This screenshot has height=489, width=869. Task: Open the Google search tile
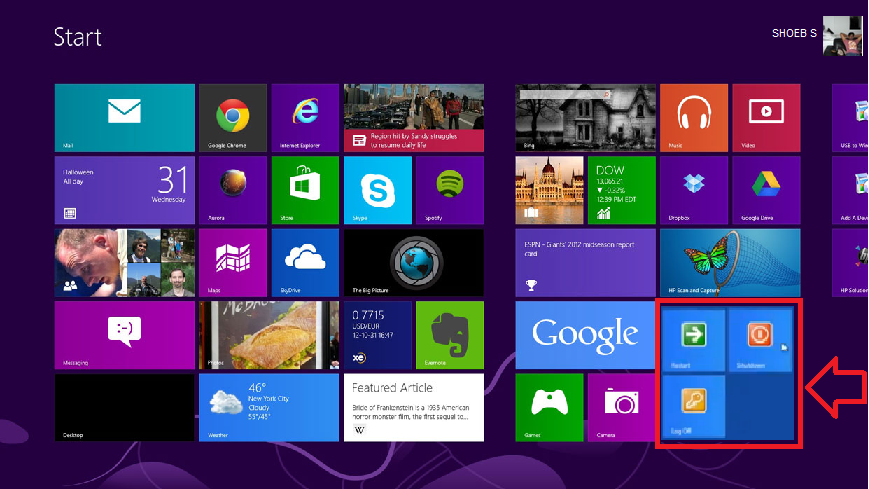585,335
